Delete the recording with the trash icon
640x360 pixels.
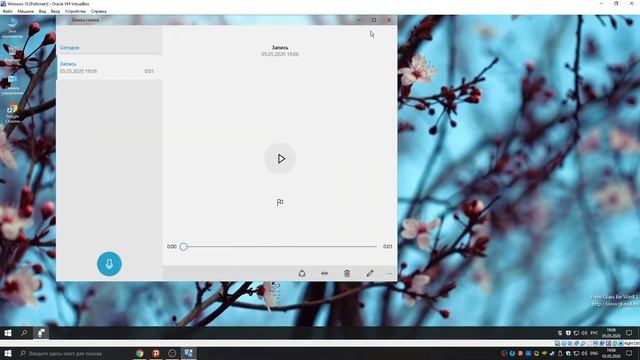[x=347, y=273]
